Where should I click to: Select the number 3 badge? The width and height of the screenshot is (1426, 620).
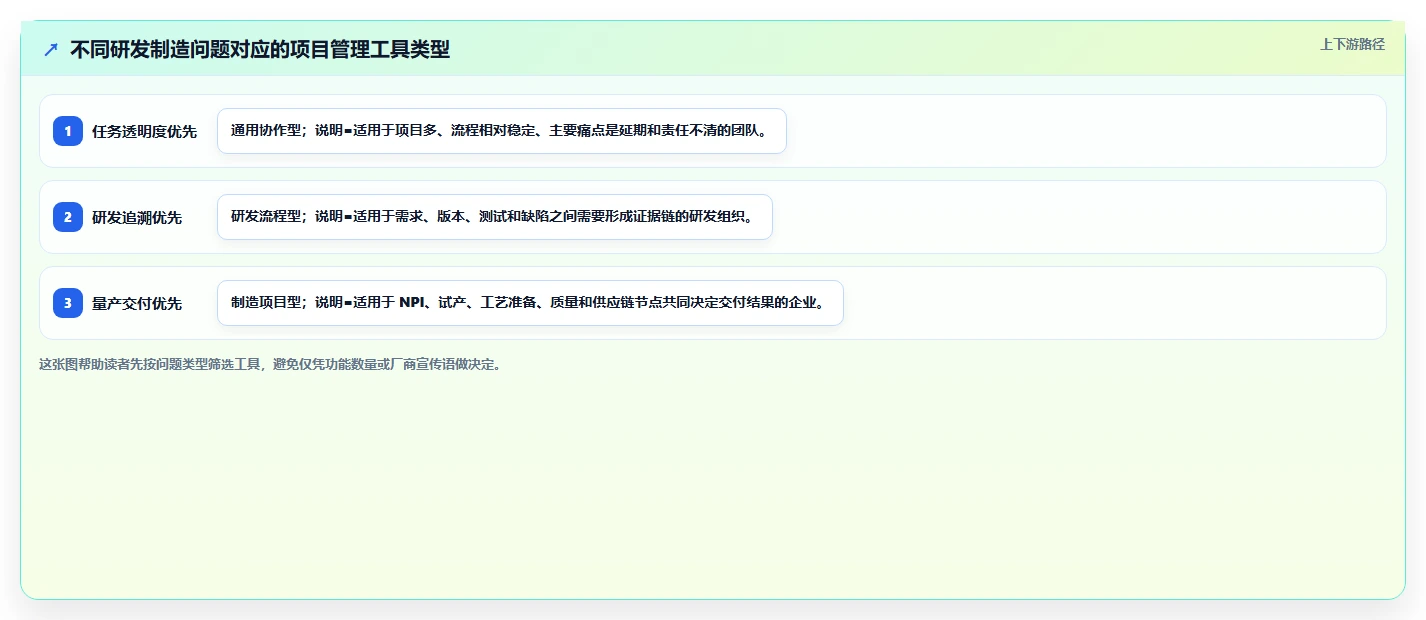tap(68, 303)
